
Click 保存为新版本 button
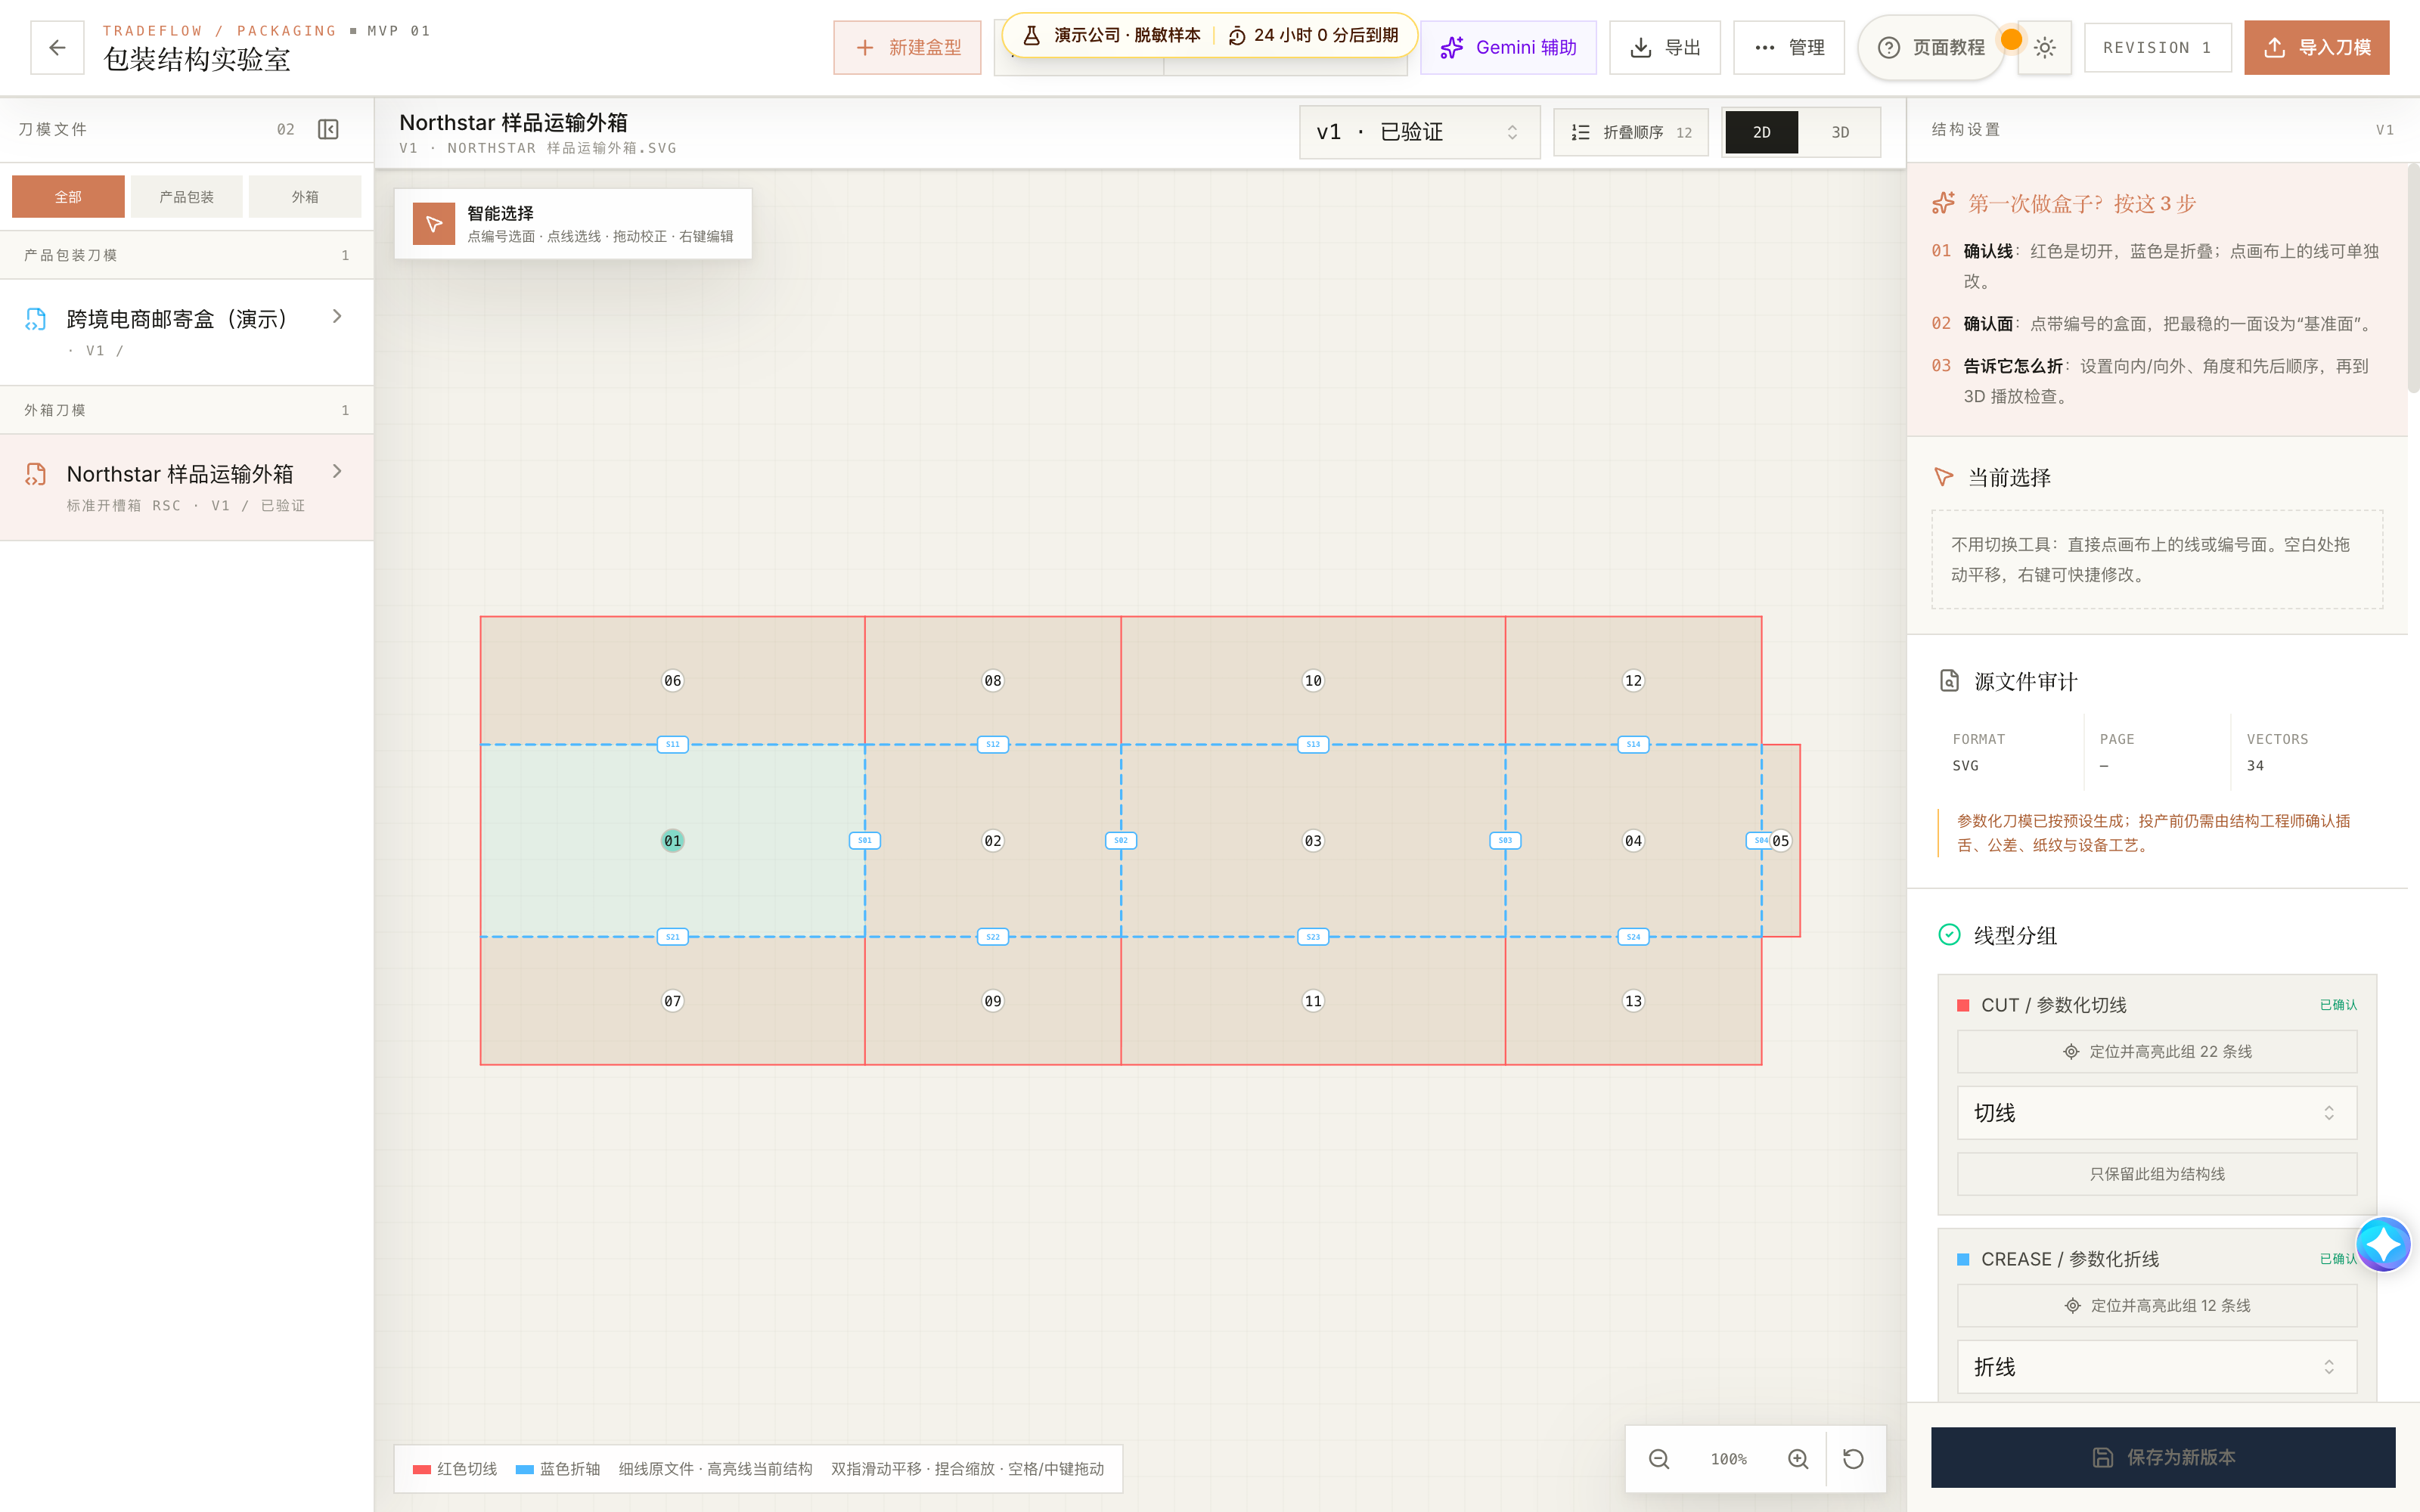[x=2163, y=1457]
